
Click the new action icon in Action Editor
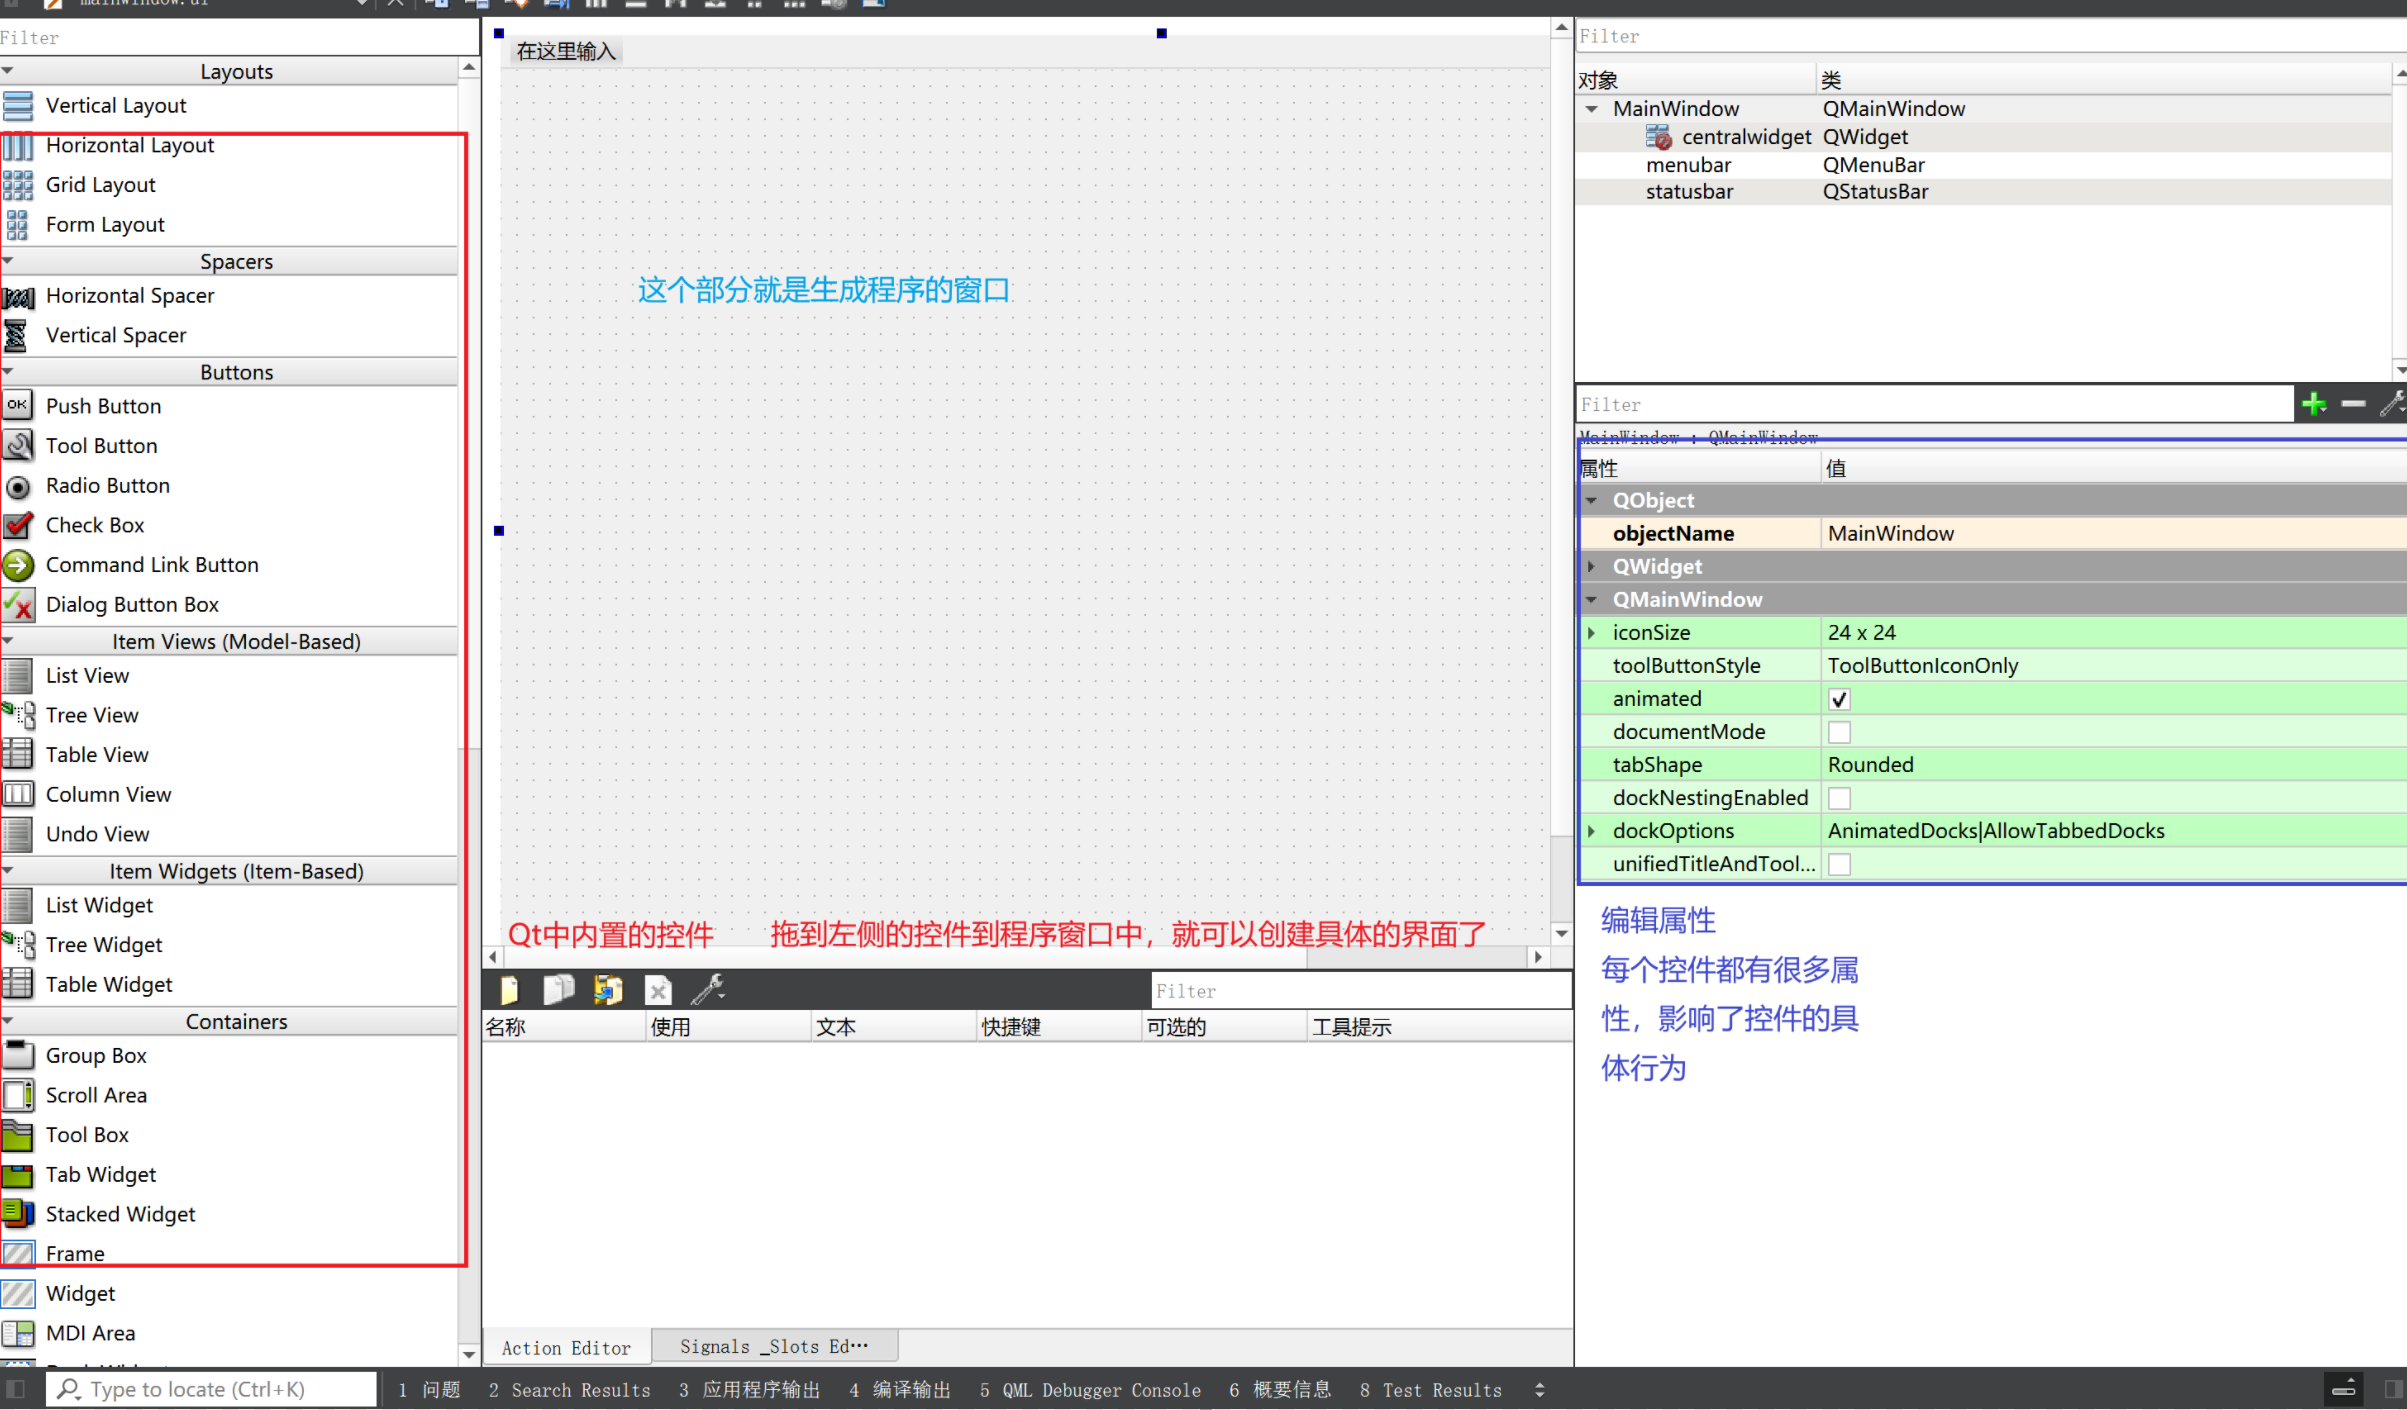pyautogui.click(x=509, y=990)
